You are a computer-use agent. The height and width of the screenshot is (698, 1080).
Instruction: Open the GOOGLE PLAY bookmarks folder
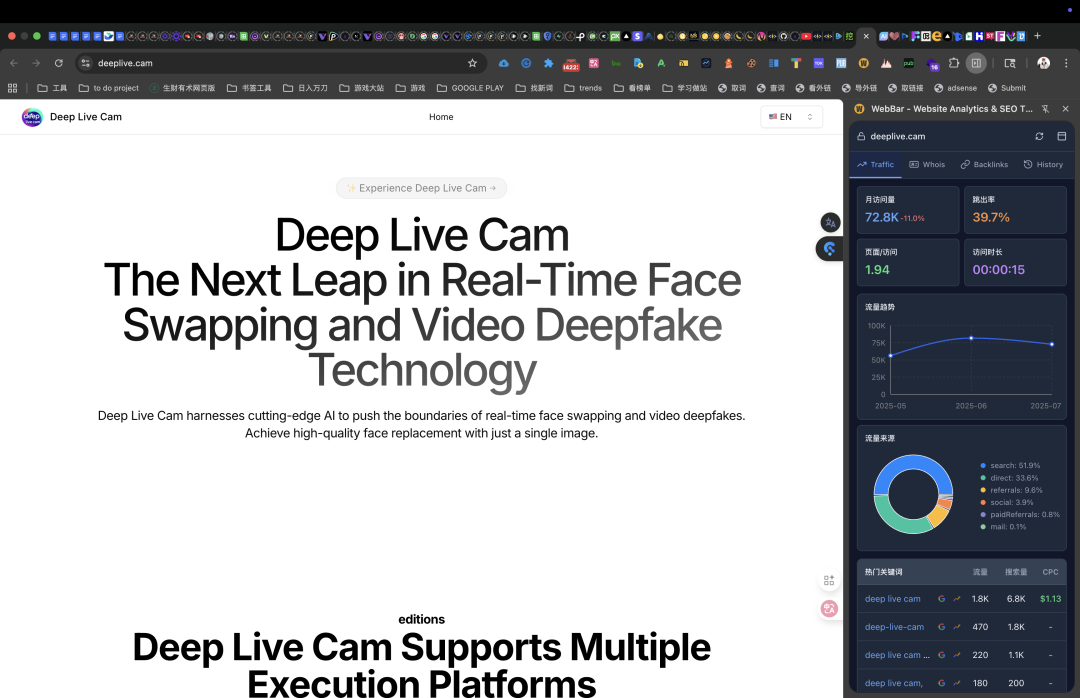470,88
